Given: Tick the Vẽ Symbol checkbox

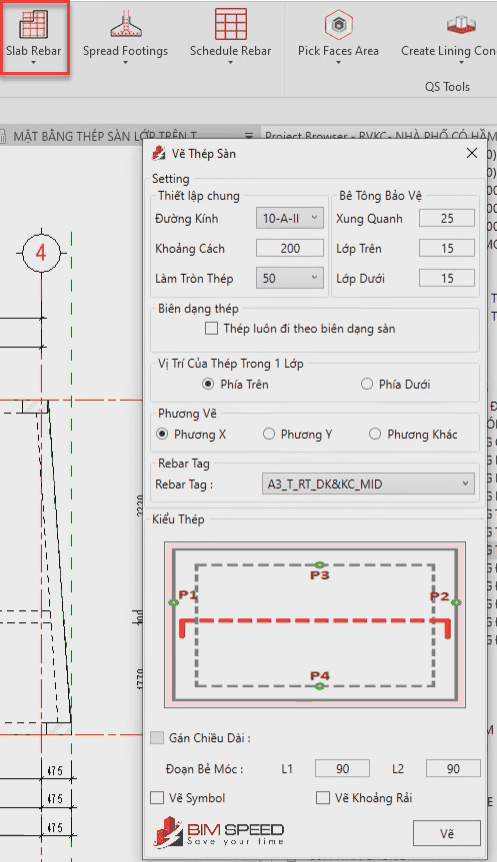Looking at the screenshot, I should pyautogui.click(x=157, y=798).
